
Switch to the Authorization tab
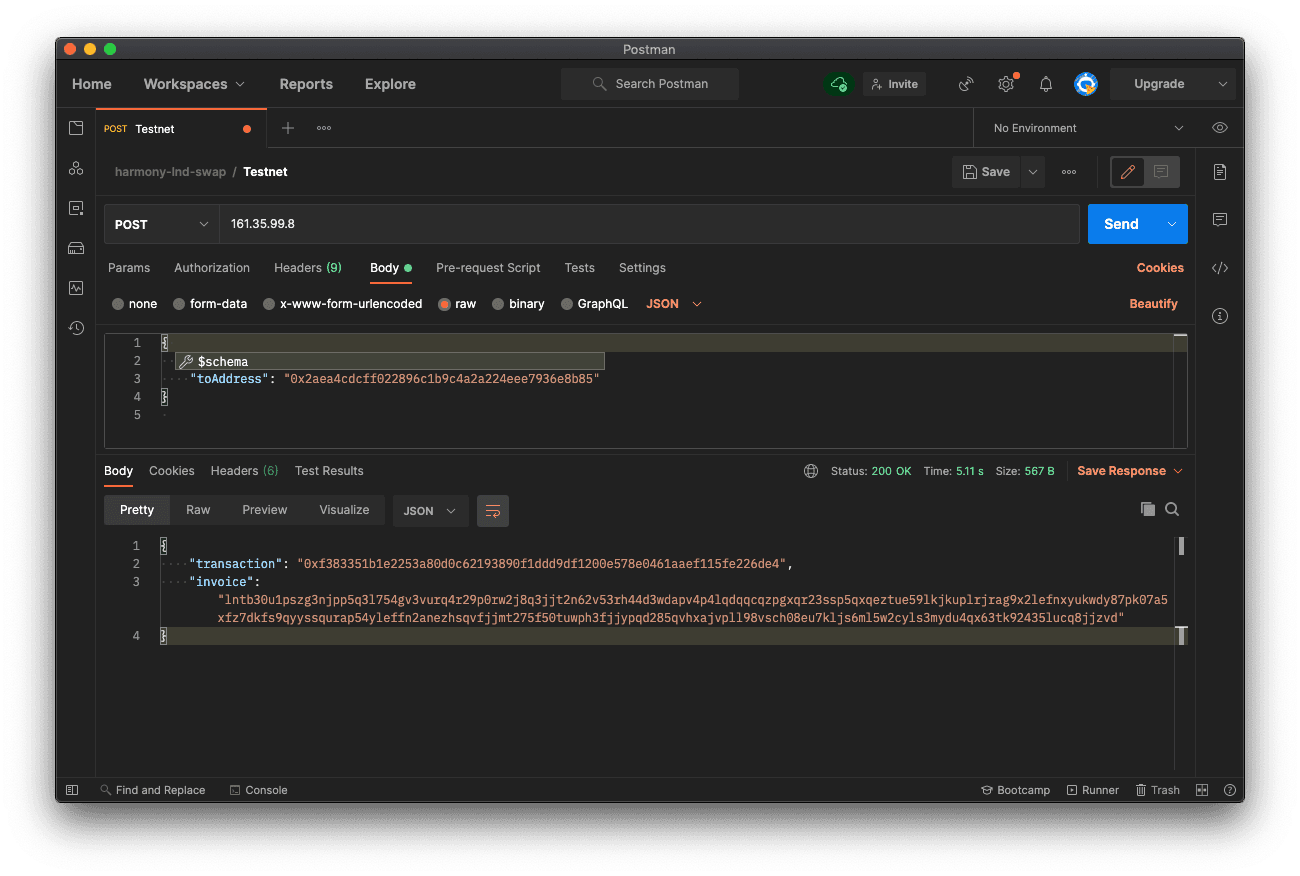coord(212,268)
